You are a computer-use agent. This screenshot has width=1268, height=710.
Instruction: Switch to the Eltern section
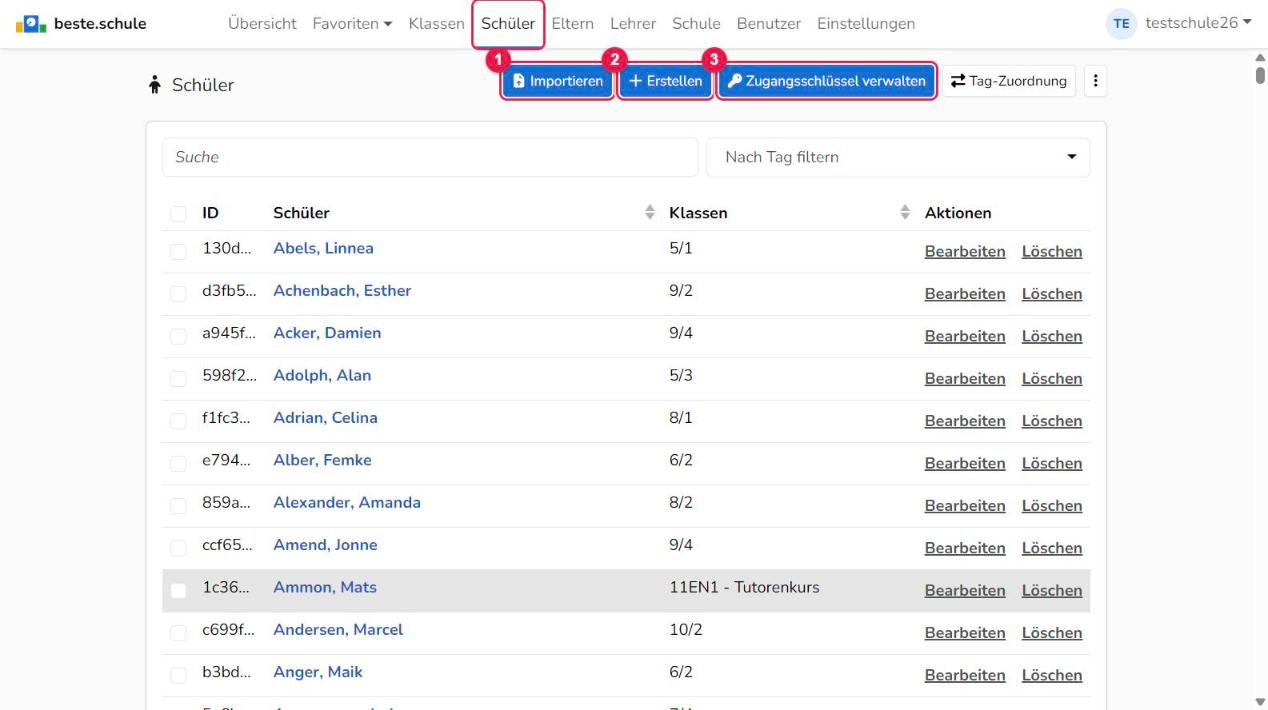(573, 23)
